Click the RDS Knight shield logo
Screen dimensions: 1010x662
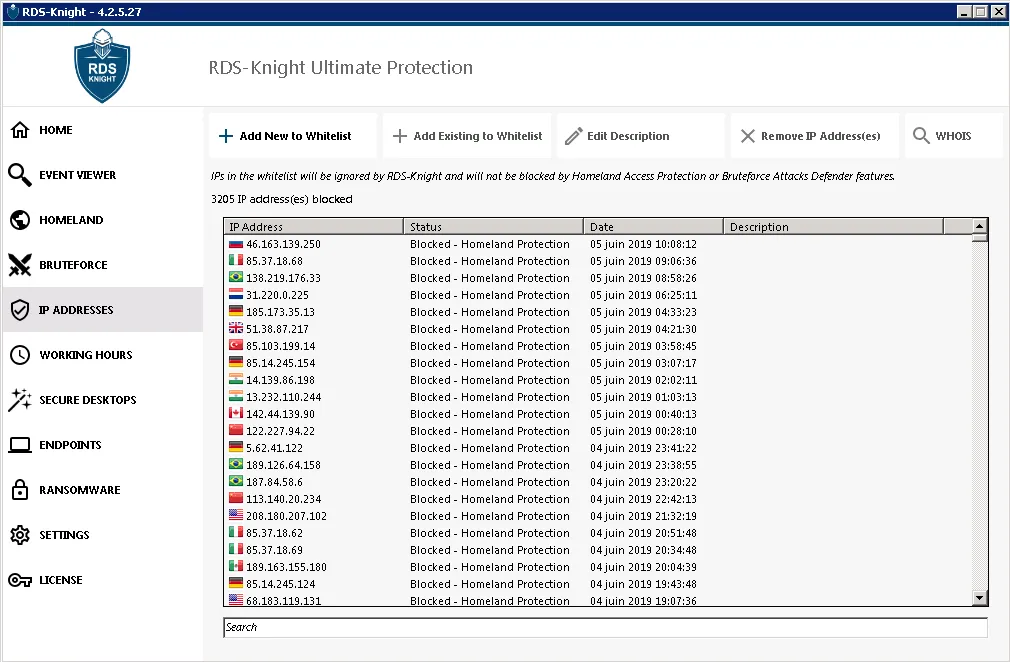pyautogui.click(x=102, y=66)
